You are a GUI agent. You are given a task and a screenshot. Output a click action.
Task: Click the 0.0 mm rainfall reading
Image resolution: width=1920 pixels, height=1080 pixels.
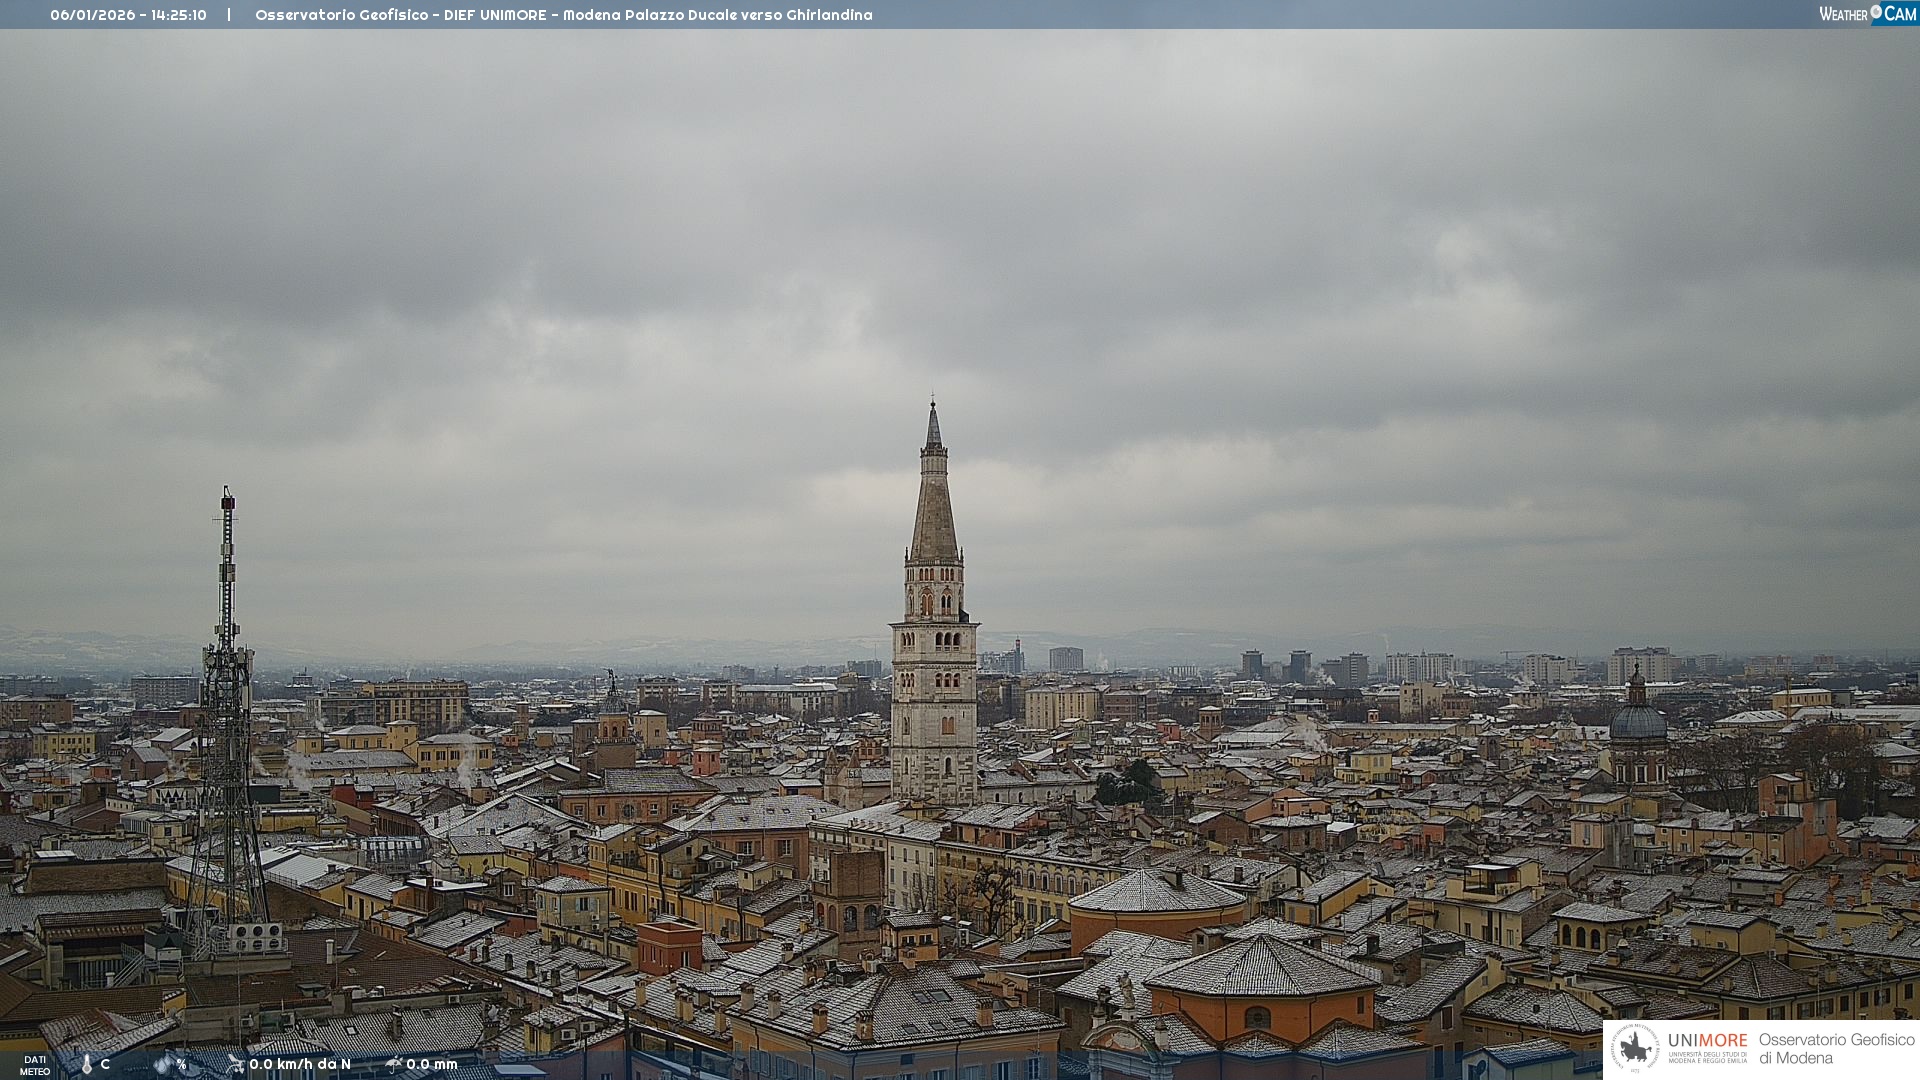pos(432,1064)
